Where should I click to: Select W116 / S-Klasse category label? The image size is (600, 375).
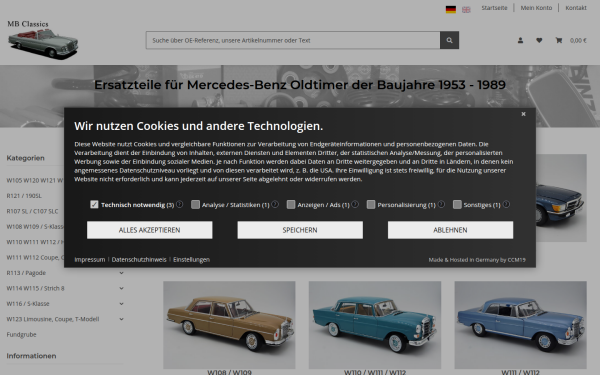click(28, 304)
